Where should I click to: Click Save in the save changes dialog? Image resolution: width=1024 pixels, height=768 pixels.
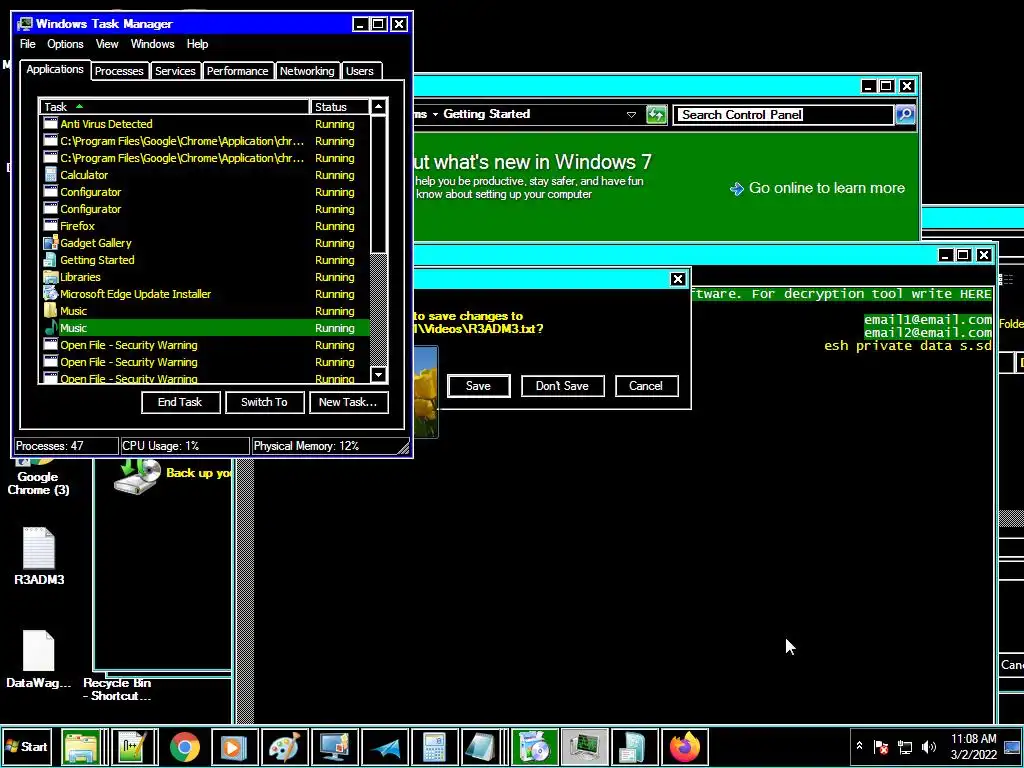(478, 385)
